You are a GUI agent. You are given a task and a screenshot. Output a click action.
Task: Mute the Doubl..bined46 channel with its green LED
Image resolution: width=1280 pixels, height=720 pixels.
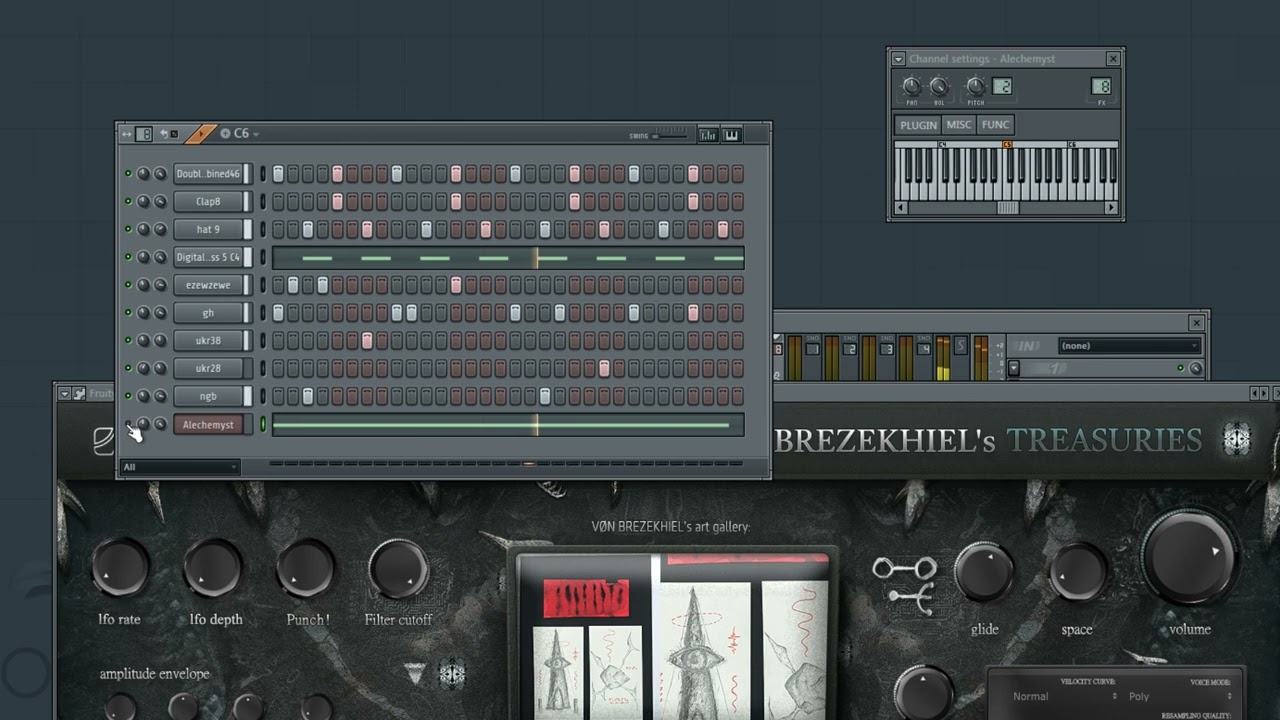(128, 173)
